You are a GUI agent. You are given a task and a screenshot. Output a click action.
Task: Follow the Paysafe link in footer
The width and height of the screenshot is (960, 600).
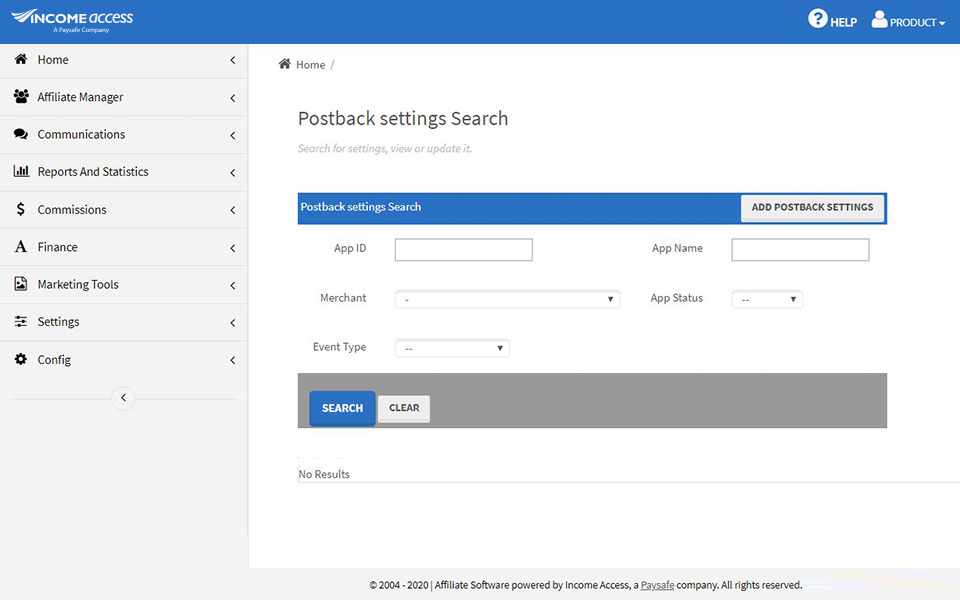[x=657, y=585]
